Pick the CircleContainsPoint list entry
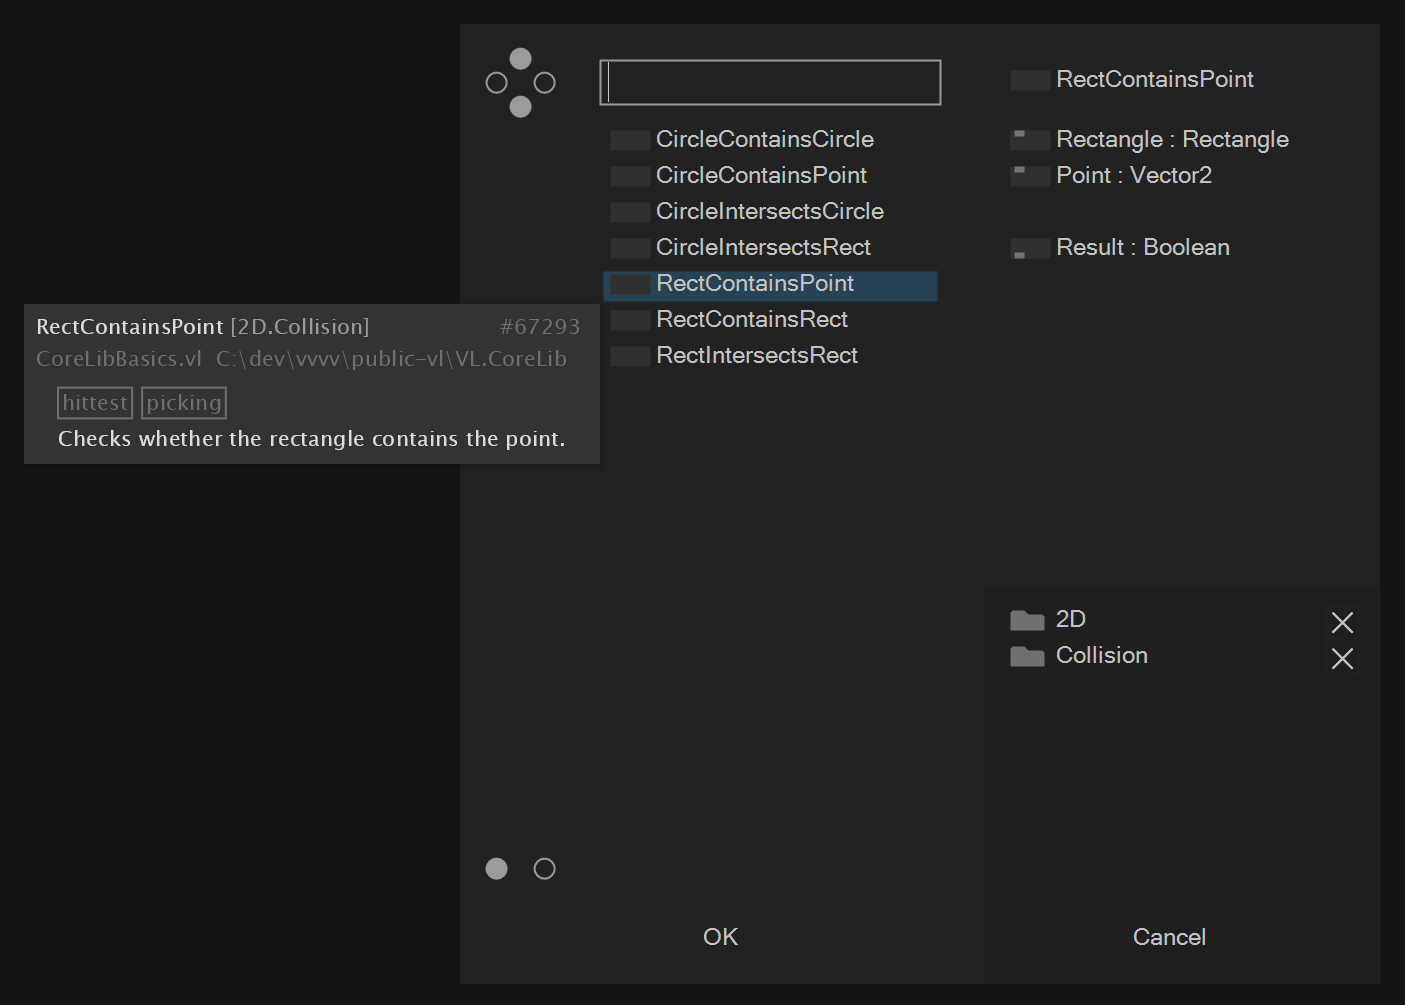Viewport: 1405px width, 1005px height. point(761,176)
